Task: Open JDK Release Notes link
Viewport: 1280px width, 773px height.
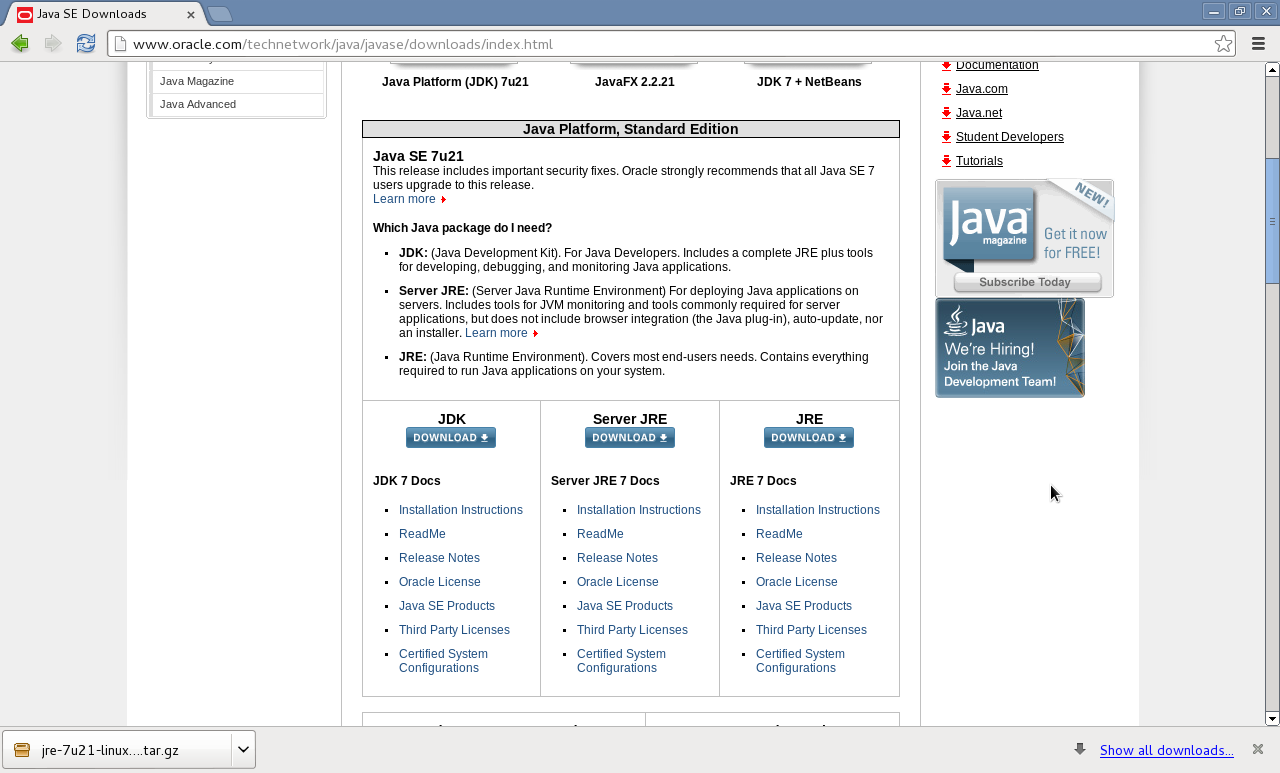Action: (x=439, y=558)
